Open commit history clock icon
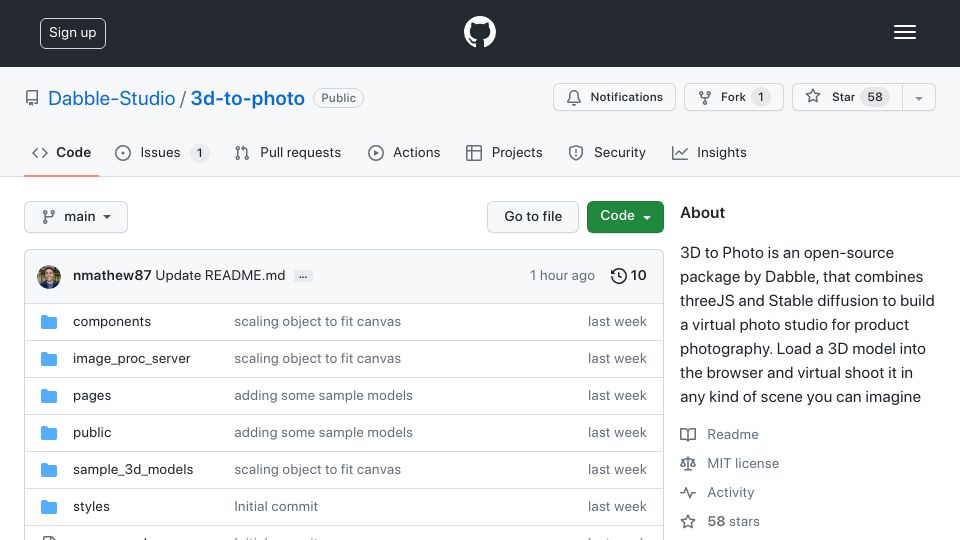The width and height of the screenshot is (960, 540). [x=618, y=276]
